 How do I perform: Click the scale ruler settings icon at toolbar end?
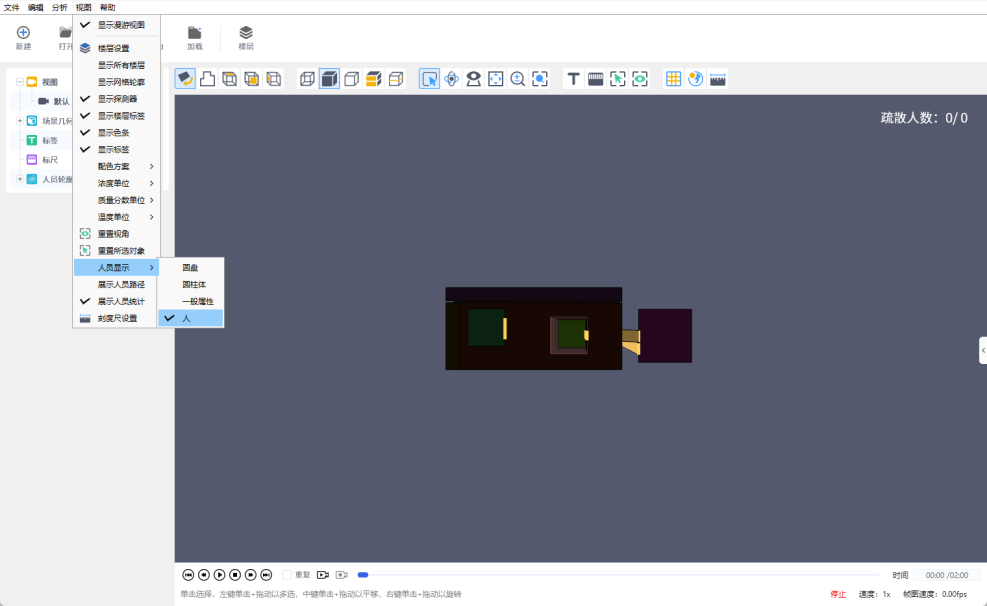click(x=718, y=79)
